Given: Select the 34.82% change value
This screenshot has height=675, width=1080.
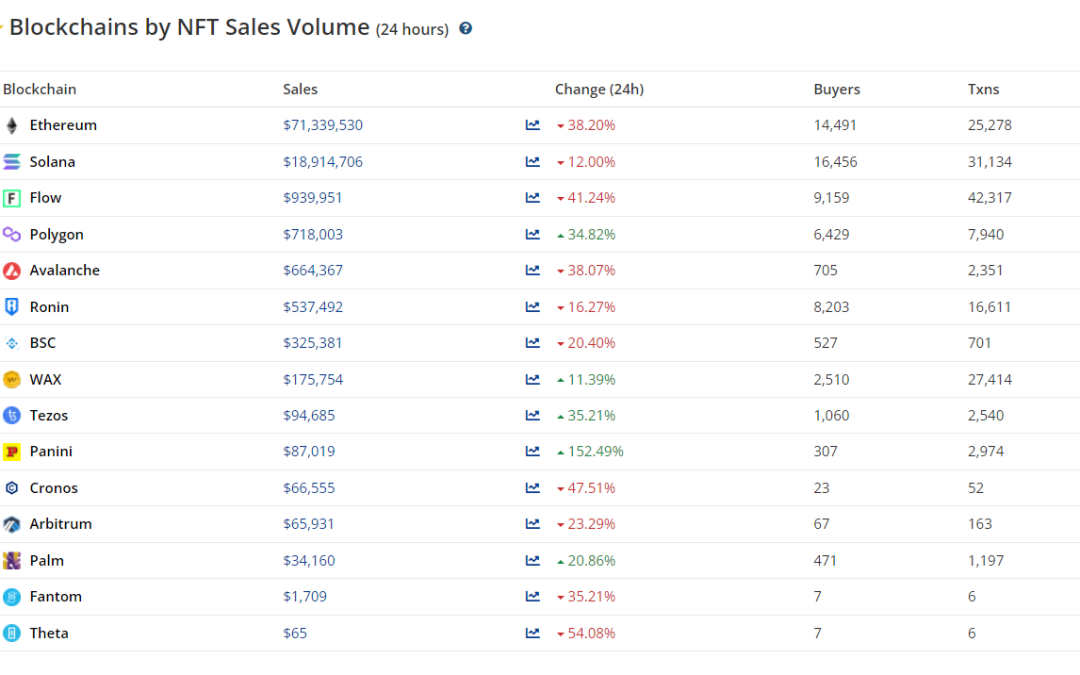Looking at the screenshot, I should click(x=591, y=234).
